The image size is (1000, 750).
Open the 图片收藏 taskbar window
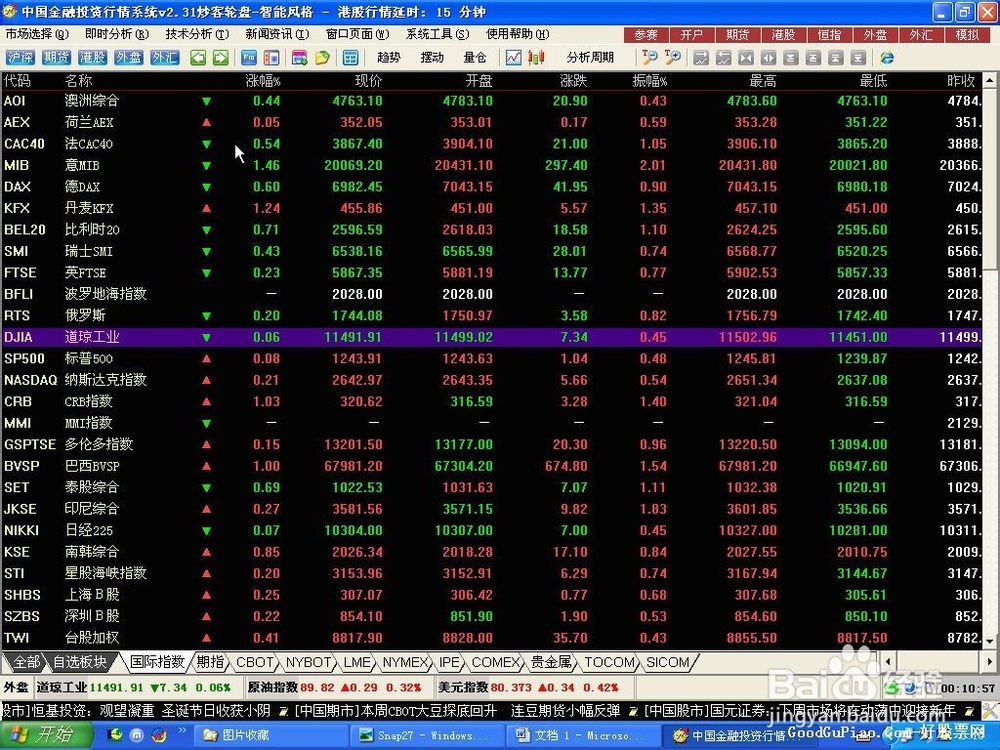tap(268, 735)
